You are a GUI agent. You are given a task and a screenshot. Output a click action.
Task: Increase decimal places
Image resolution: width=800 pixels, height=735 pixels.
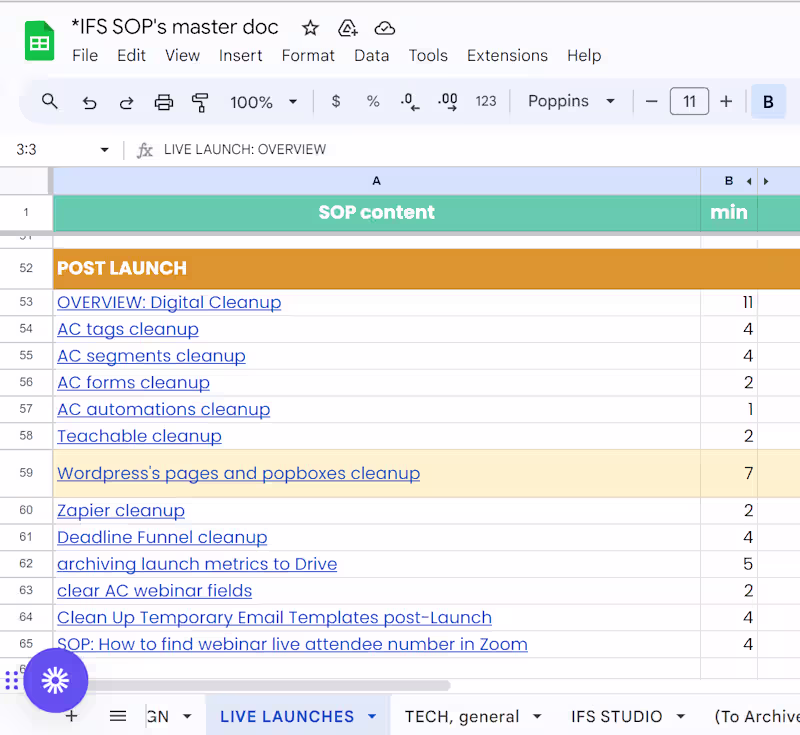click(447, 102)
